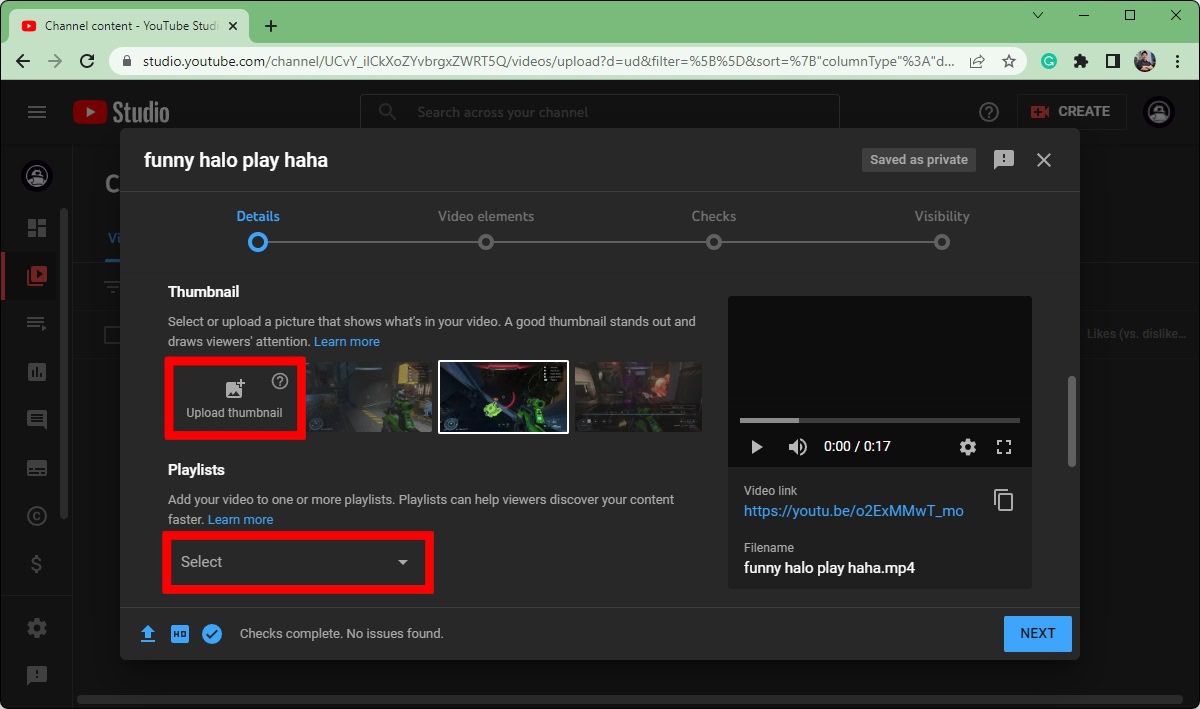The width and height of the screenshot is (1200, 709).
Task: Enter fullscreen in the video preview
Action: 1004,447
